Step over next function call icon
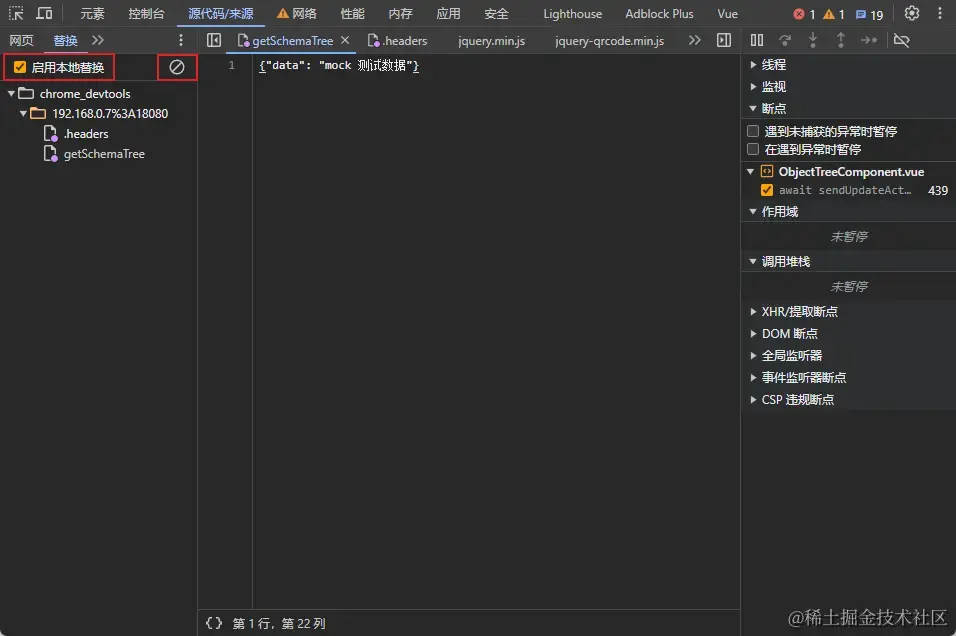The image size is (956, 636). tap(785, 40)
